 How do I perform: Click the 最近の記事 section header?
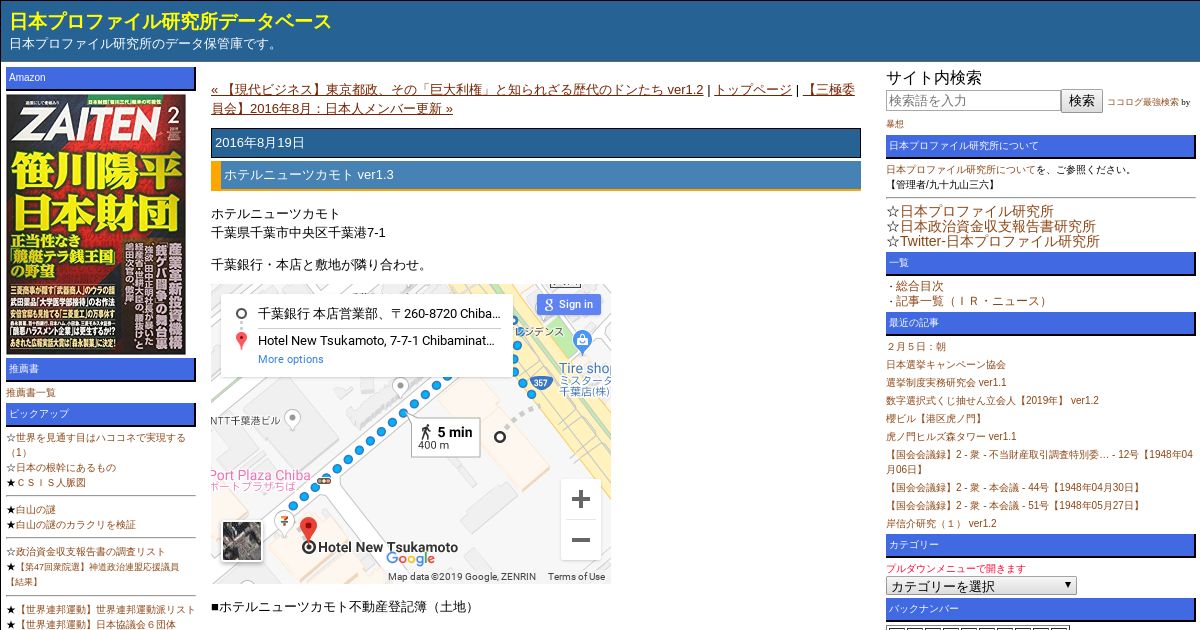point(1041,324)
